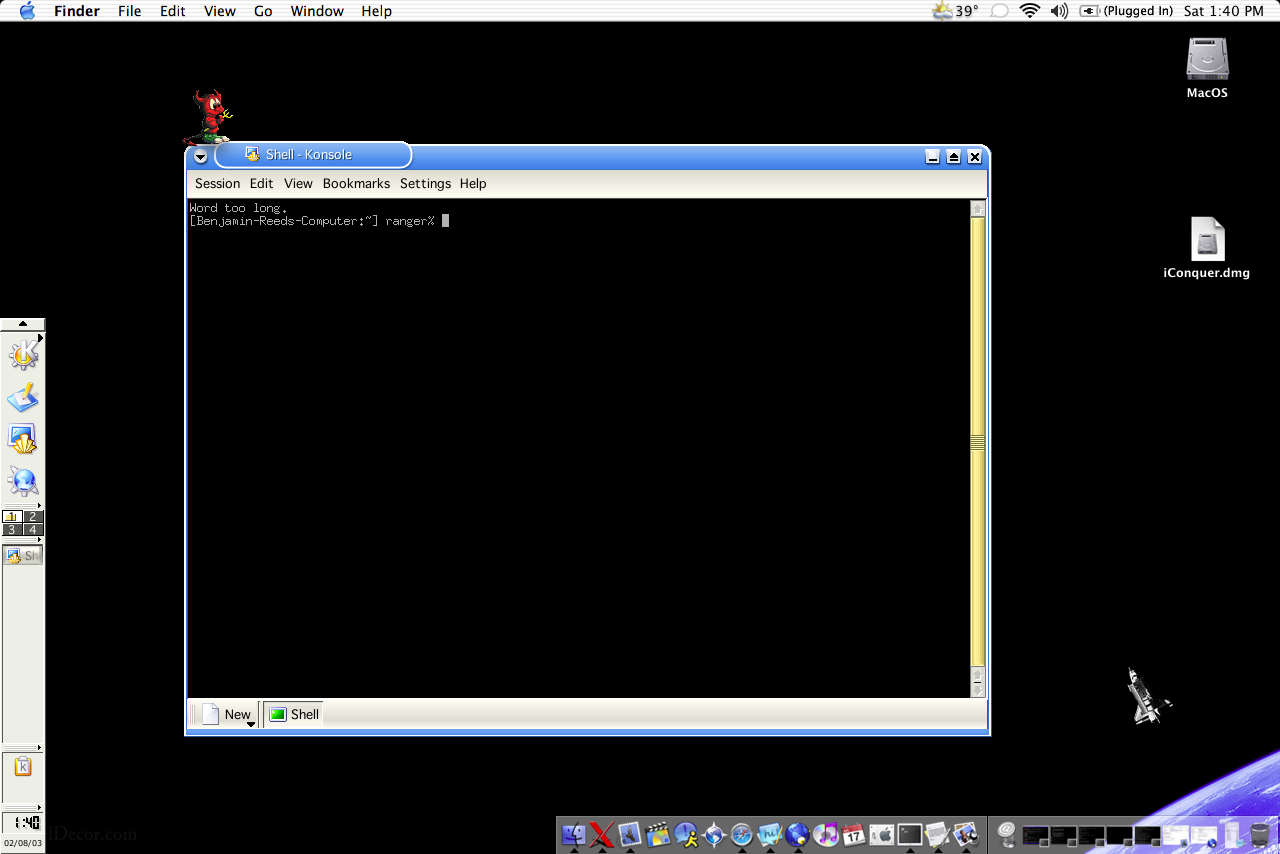Launch iChat from the Dock
This screenshot has width=1280, height=854.
click(685, 834)
